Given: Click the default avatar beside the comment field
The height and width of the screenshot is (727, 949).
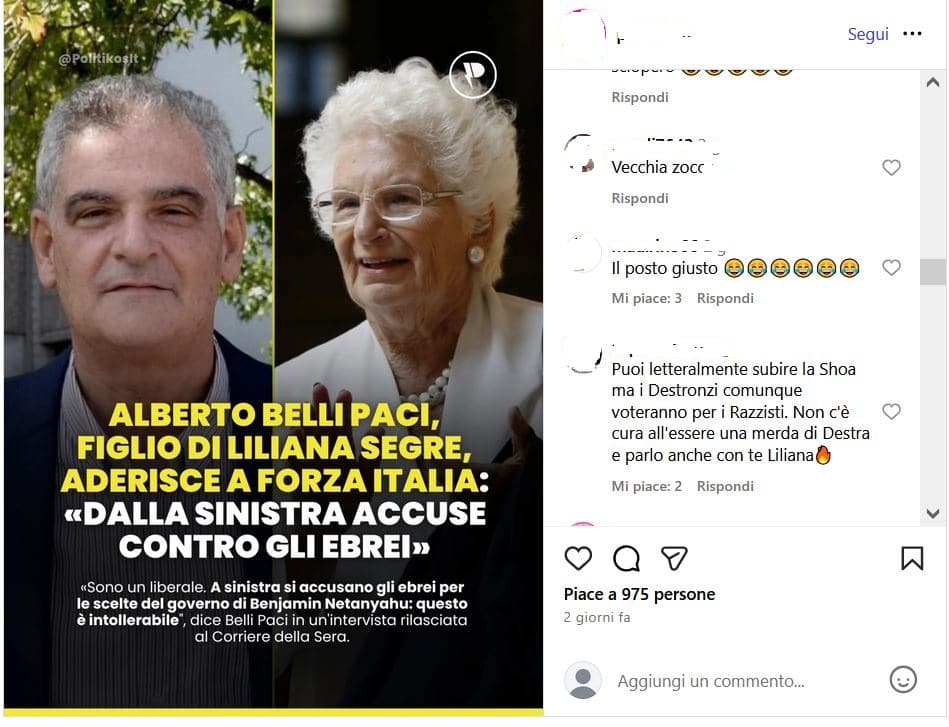Looking at the screenshot, I should pyautogui.click(x=583, y=680).
